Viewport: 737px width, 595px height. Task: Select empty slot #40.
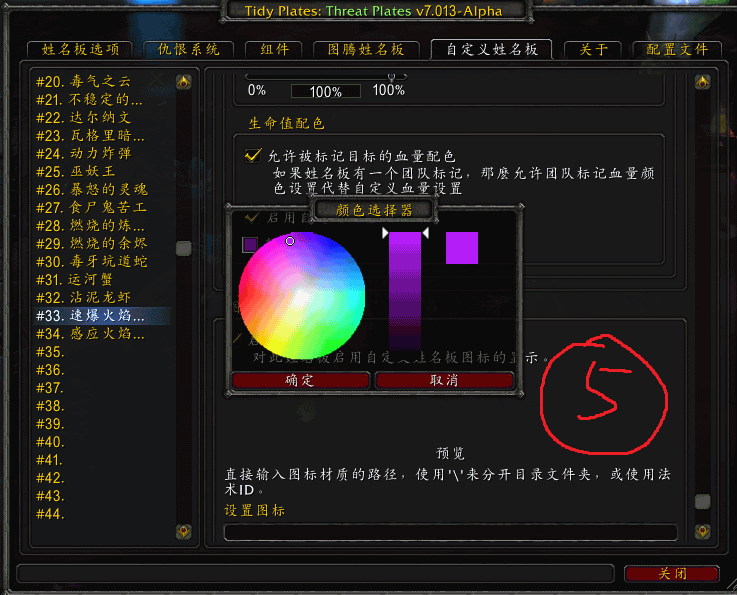[101, 442]
